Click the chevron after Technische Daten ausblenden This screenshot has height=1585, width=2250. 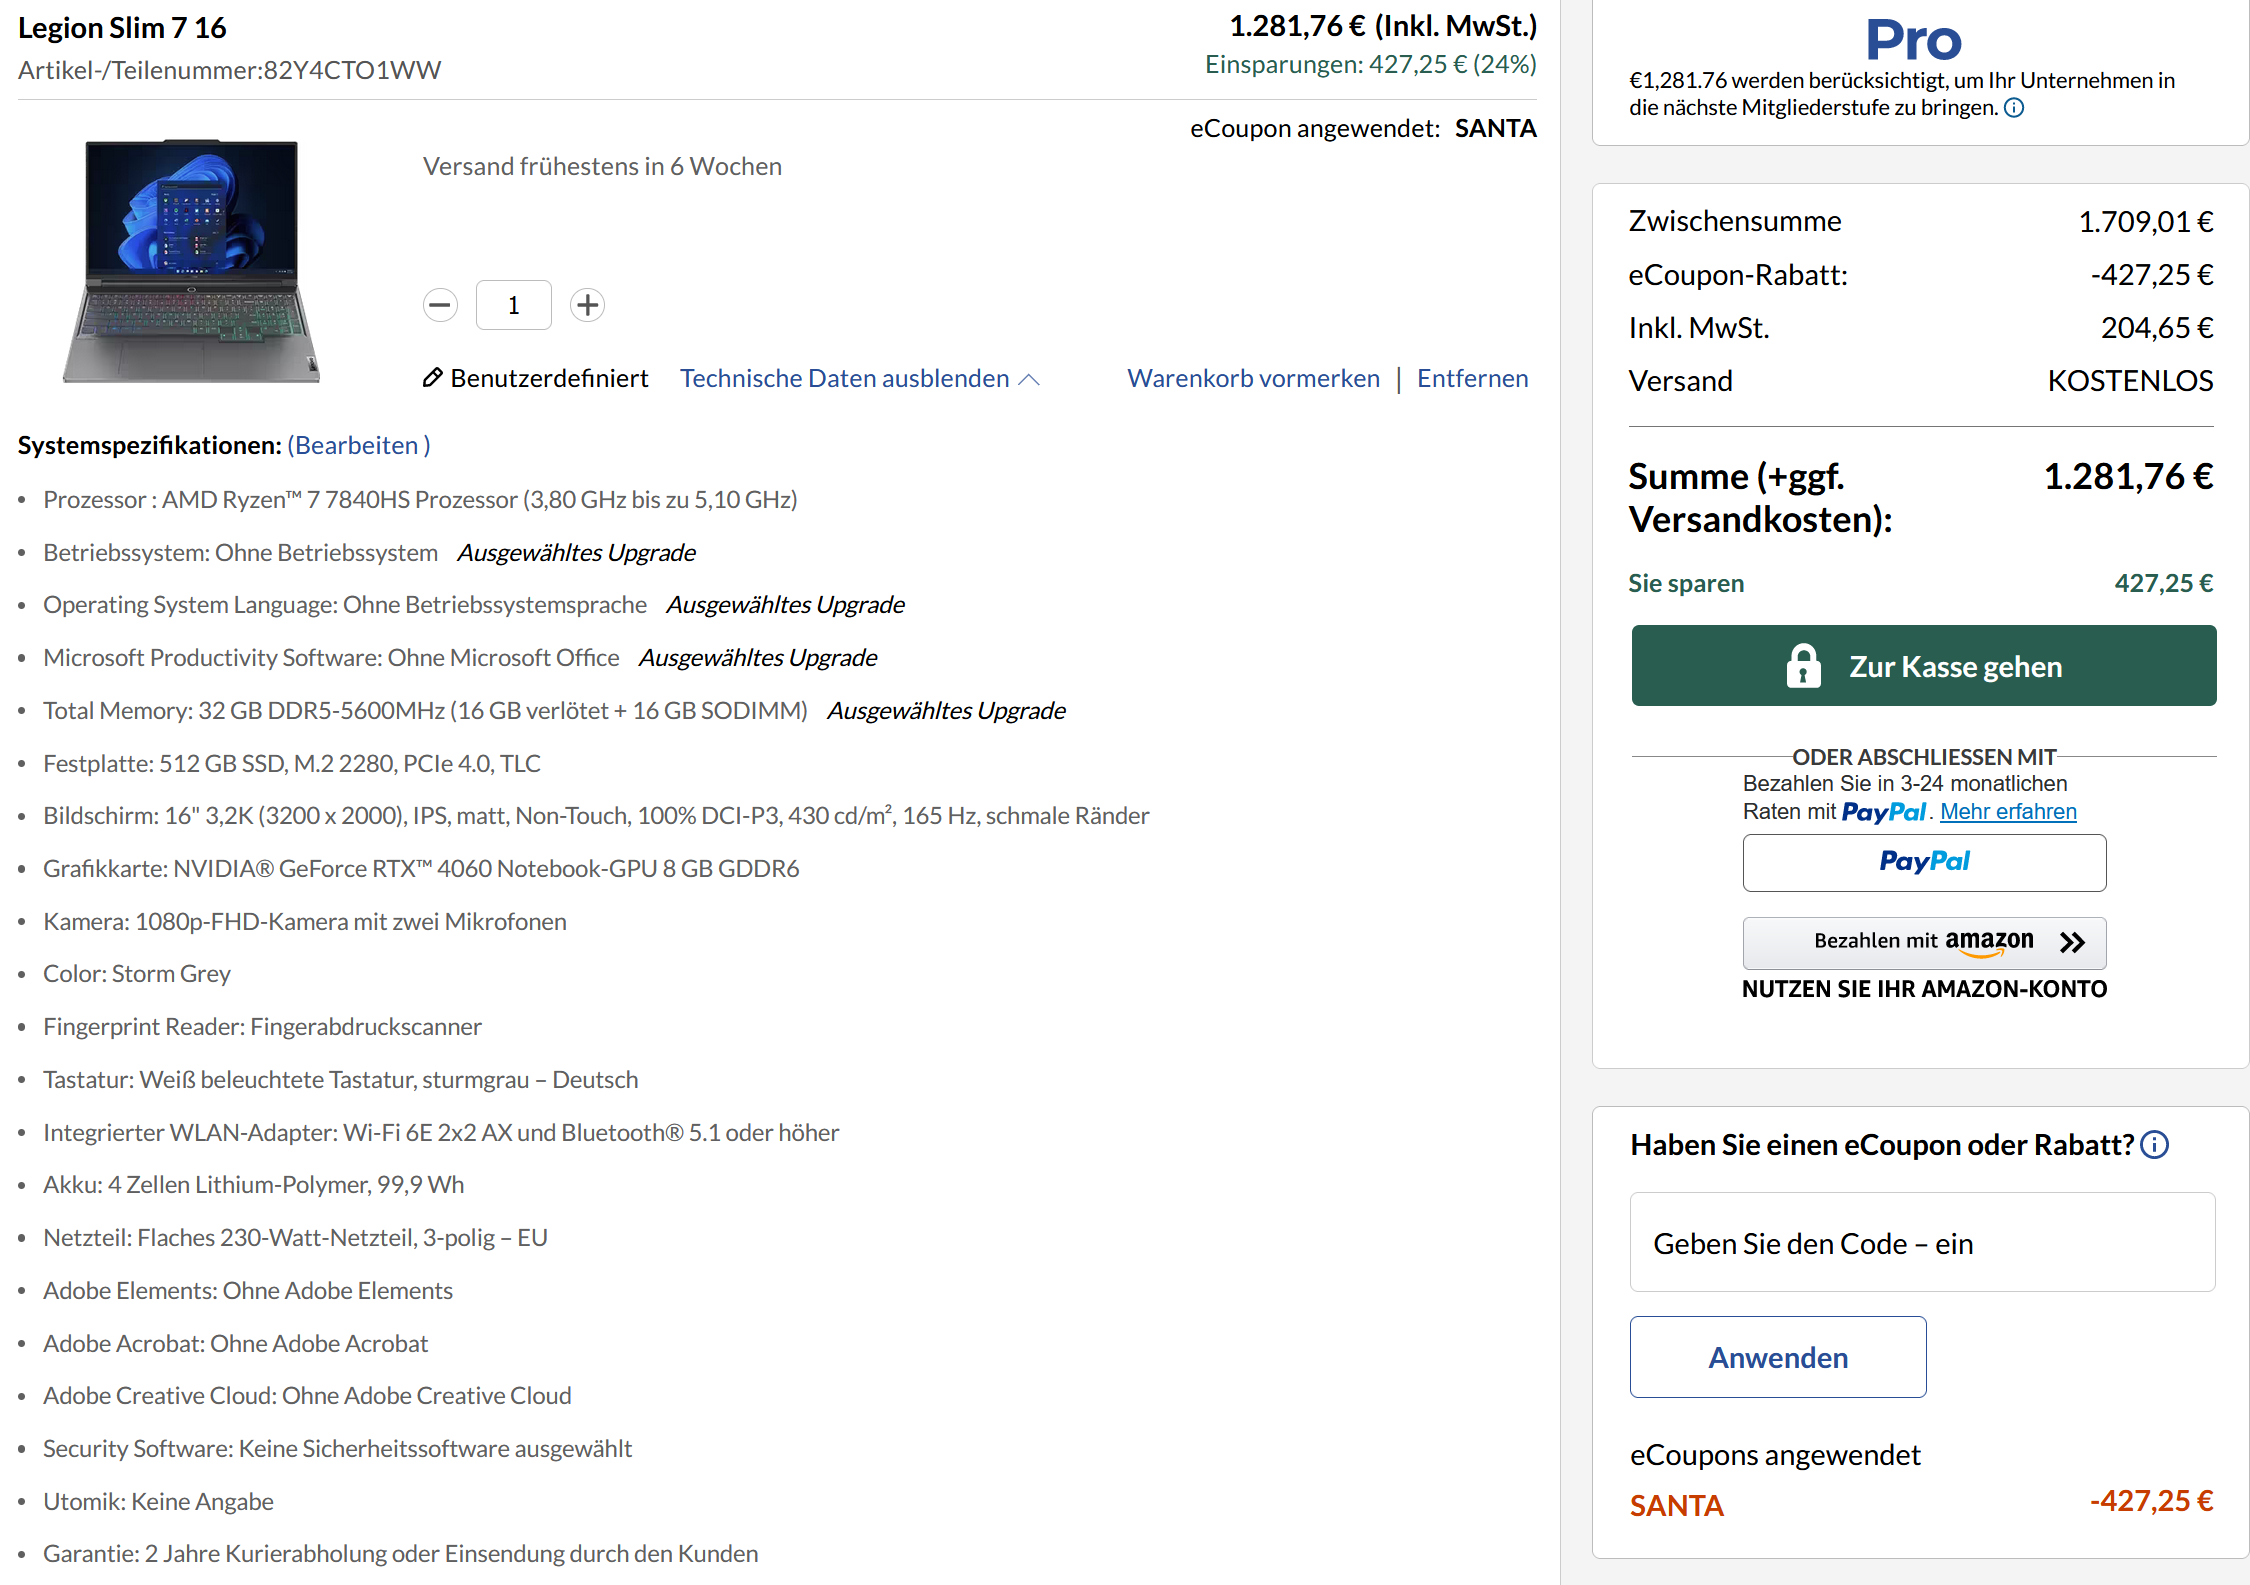tap(1029, 379)
